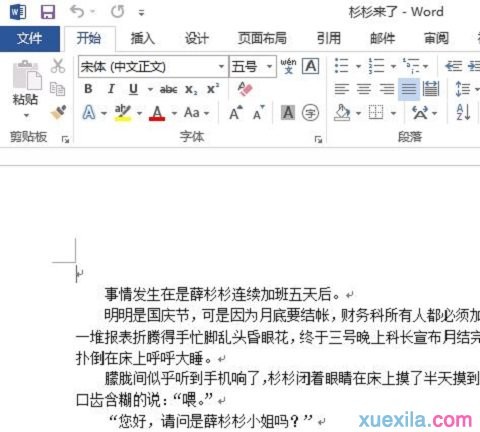Click the Save icon in quick access toolbar

(x=48, y=12)
